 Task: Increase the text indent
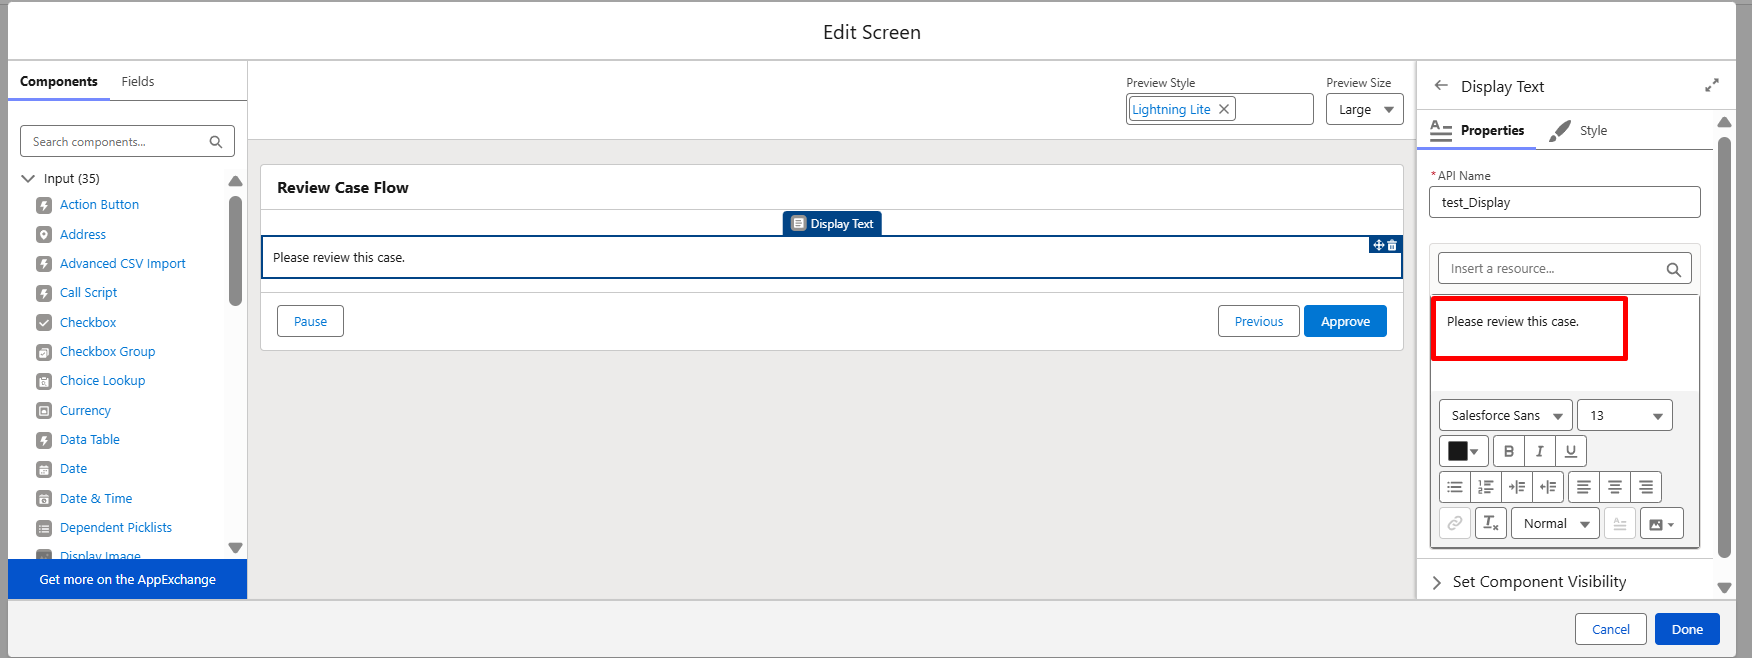coord(1517,487)
